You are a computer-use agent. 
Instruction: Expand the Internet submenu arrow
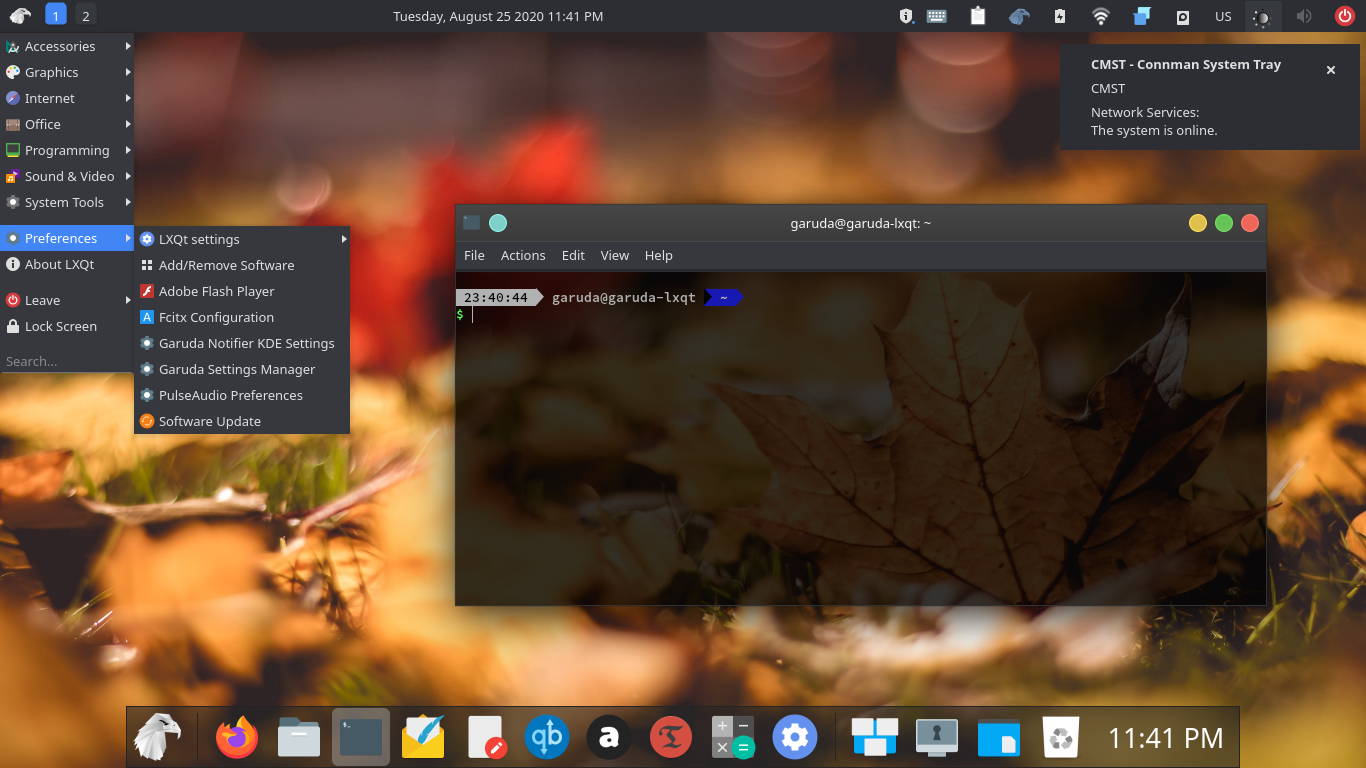128,98
